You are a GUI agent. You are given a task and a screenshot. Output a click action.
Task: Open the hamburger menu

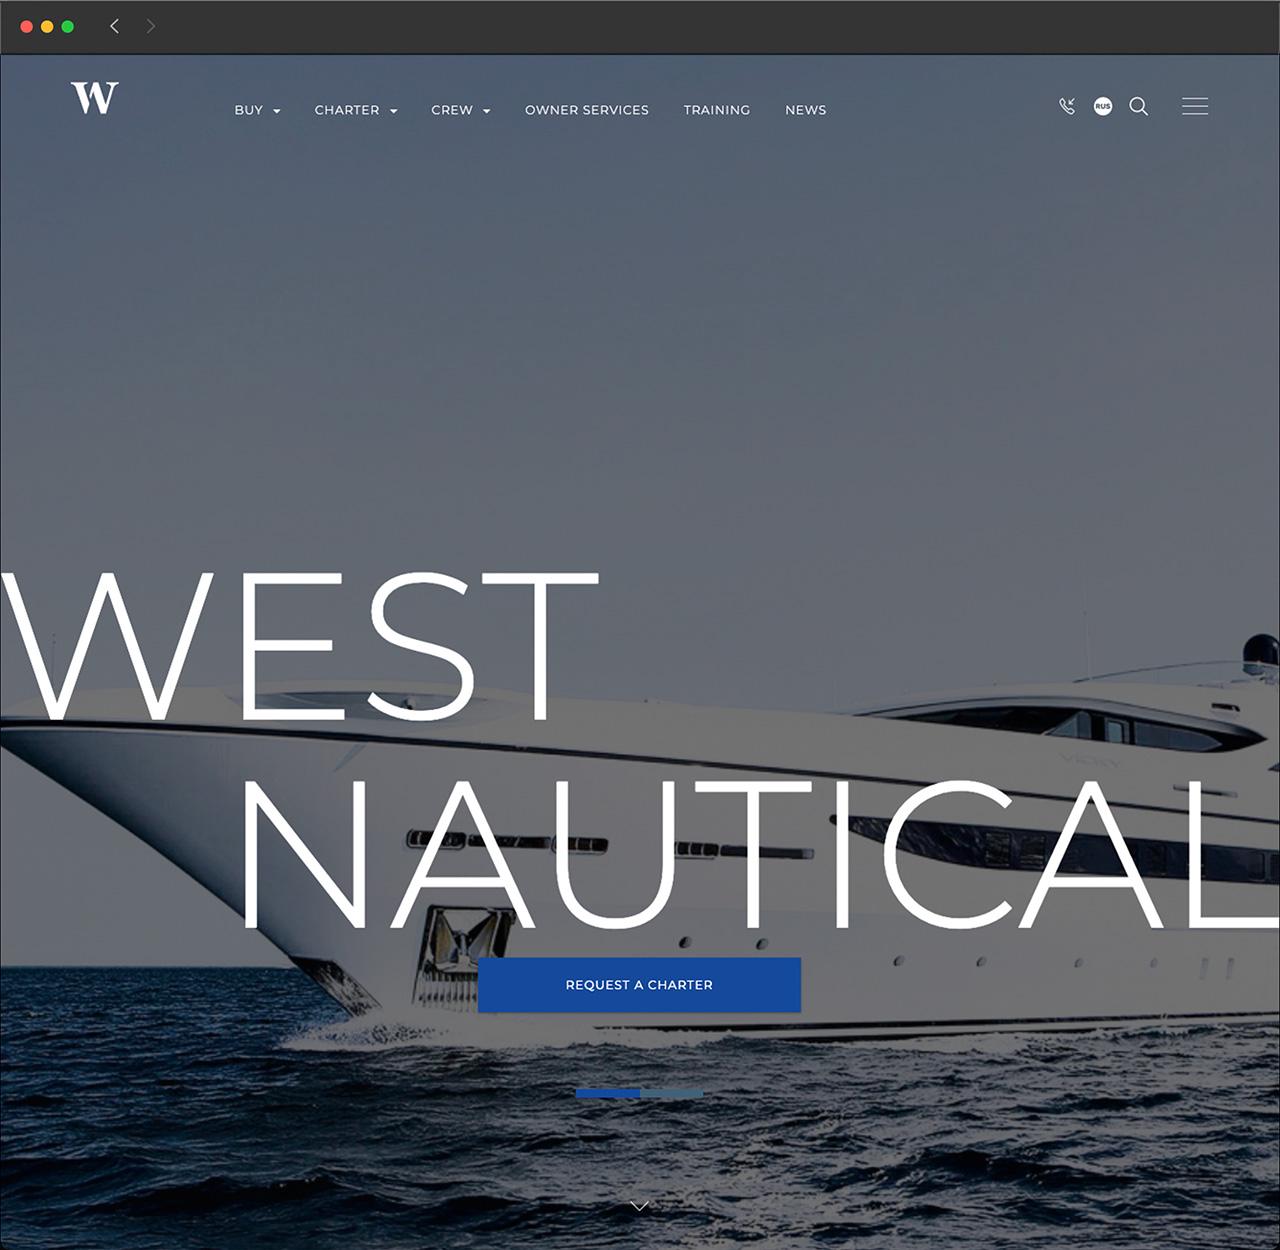1195,106
